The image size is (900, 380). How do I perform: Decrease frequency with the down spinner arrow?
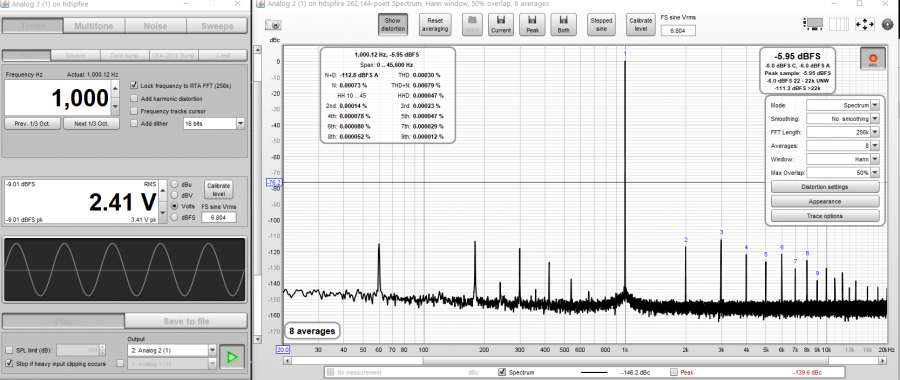(116, 106)
